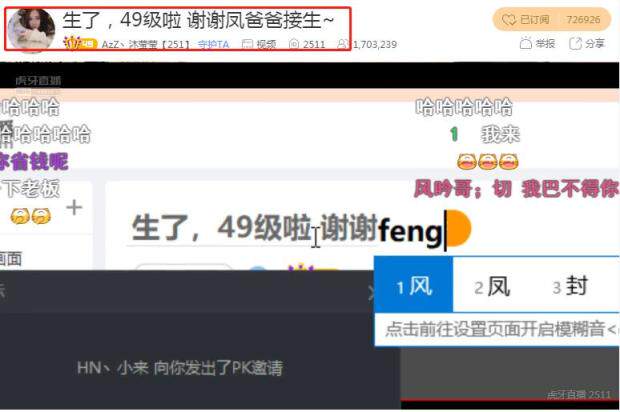Open the 守护TA link
The height and width of the screenshot is (412, 620).
point(214,44)
